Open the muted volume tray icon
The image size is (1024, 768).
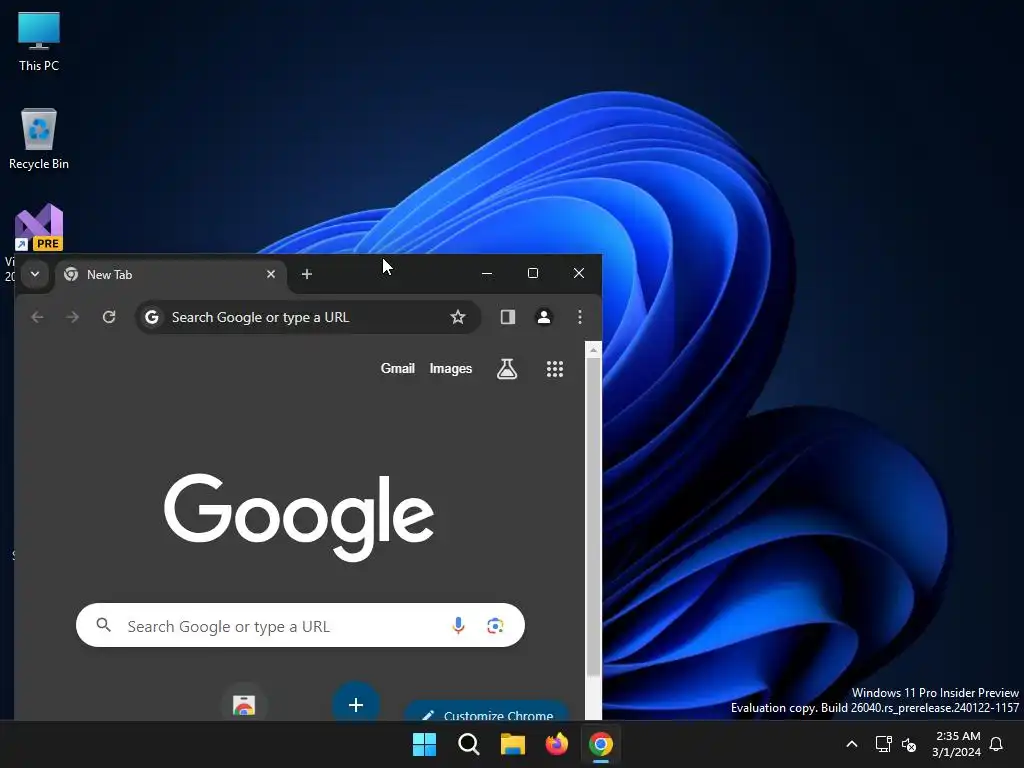coord(909,744)
